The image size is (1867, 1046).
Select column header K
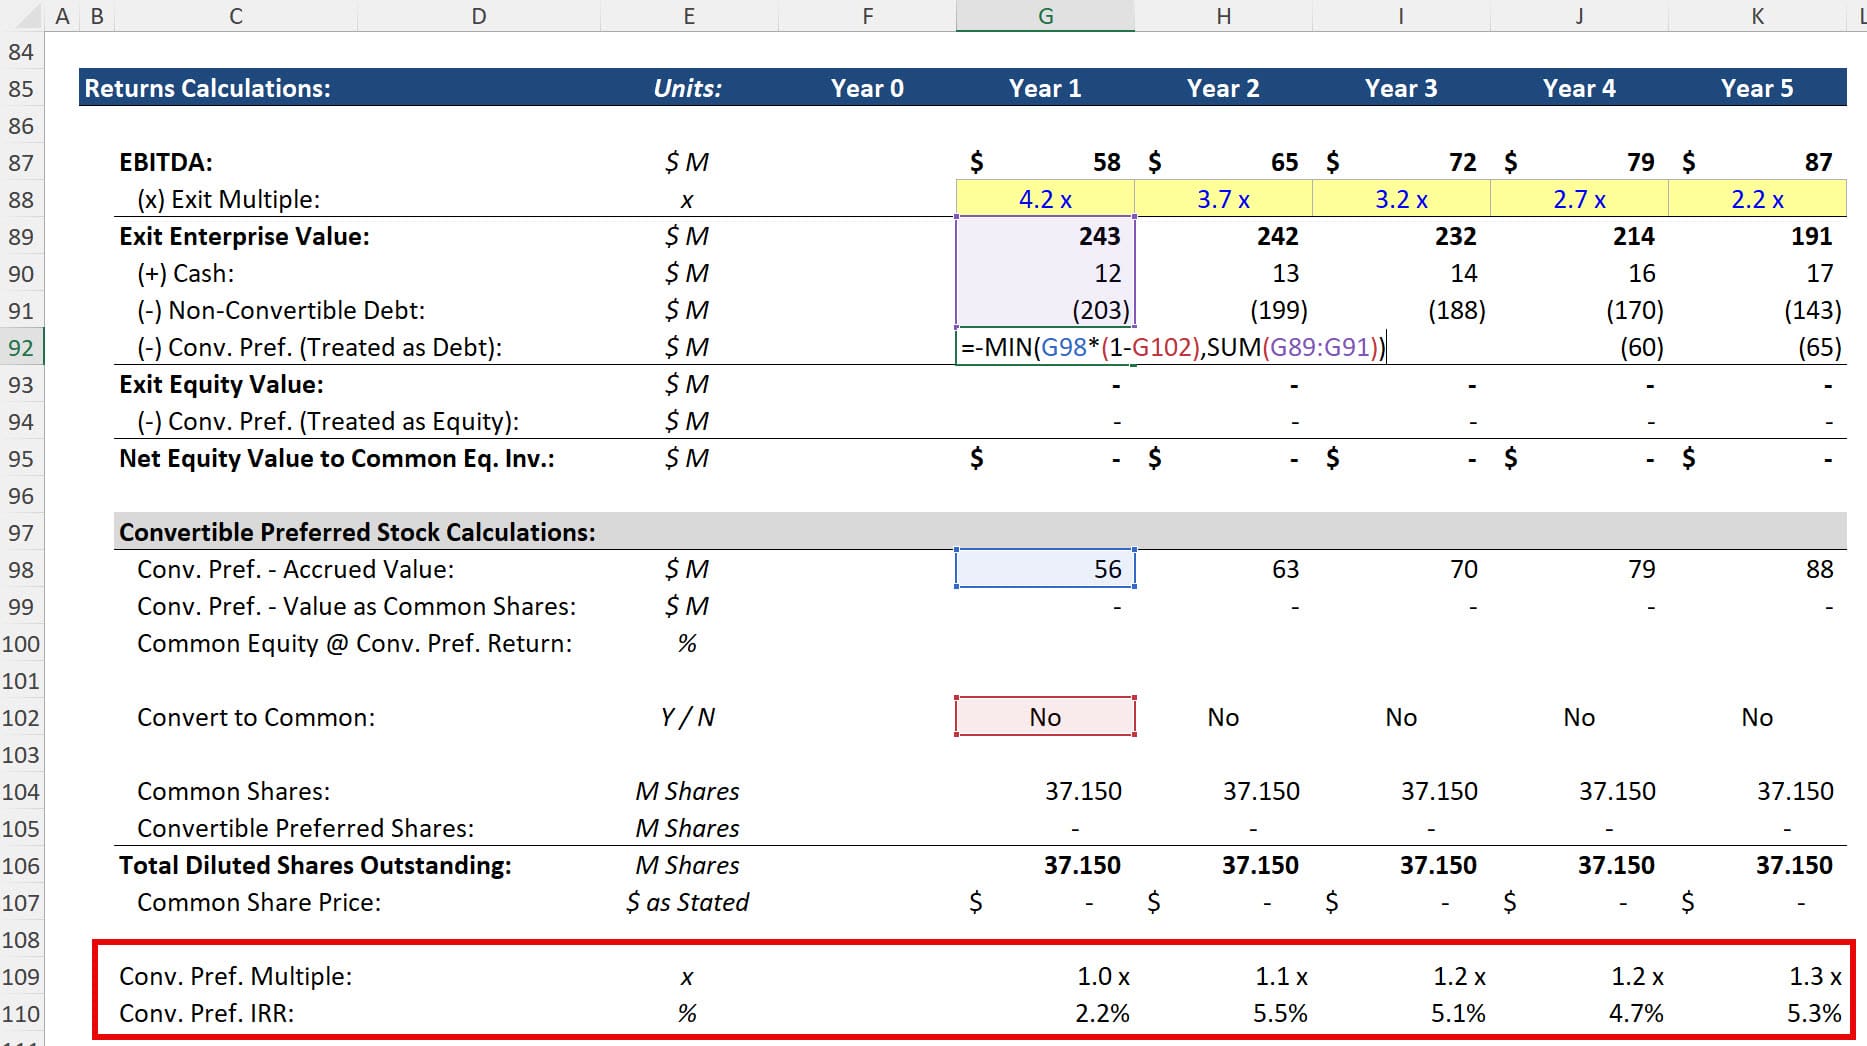coord(1757,15)
